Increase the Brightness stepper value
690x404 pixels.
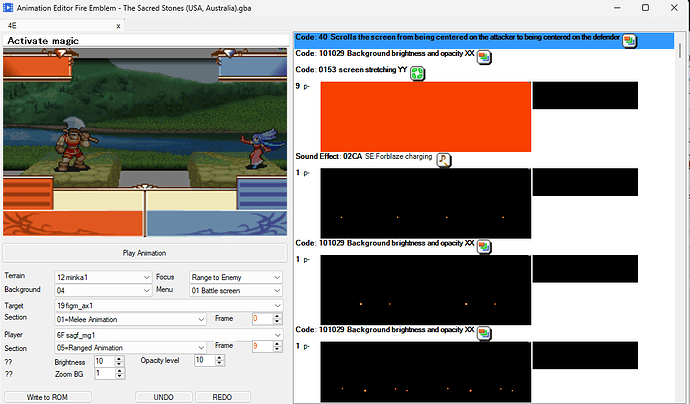coord(119,359)
